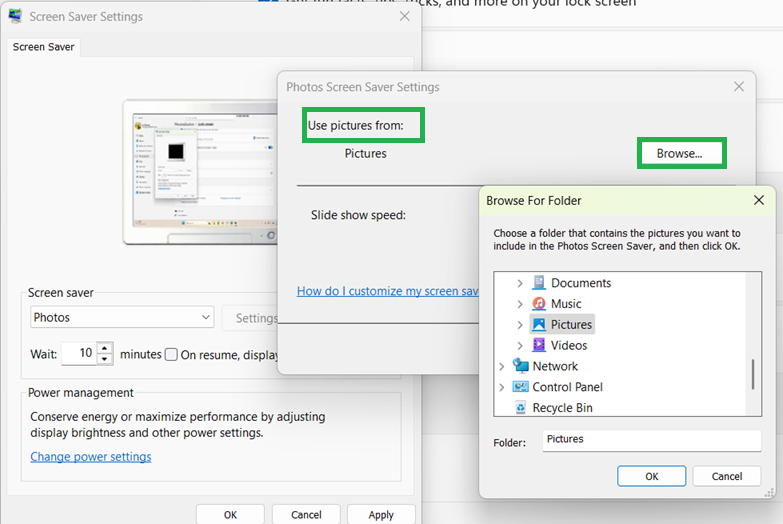783x524 pixels.
Task: Click the Recycle Bin icon
Action: click(520, 408)
